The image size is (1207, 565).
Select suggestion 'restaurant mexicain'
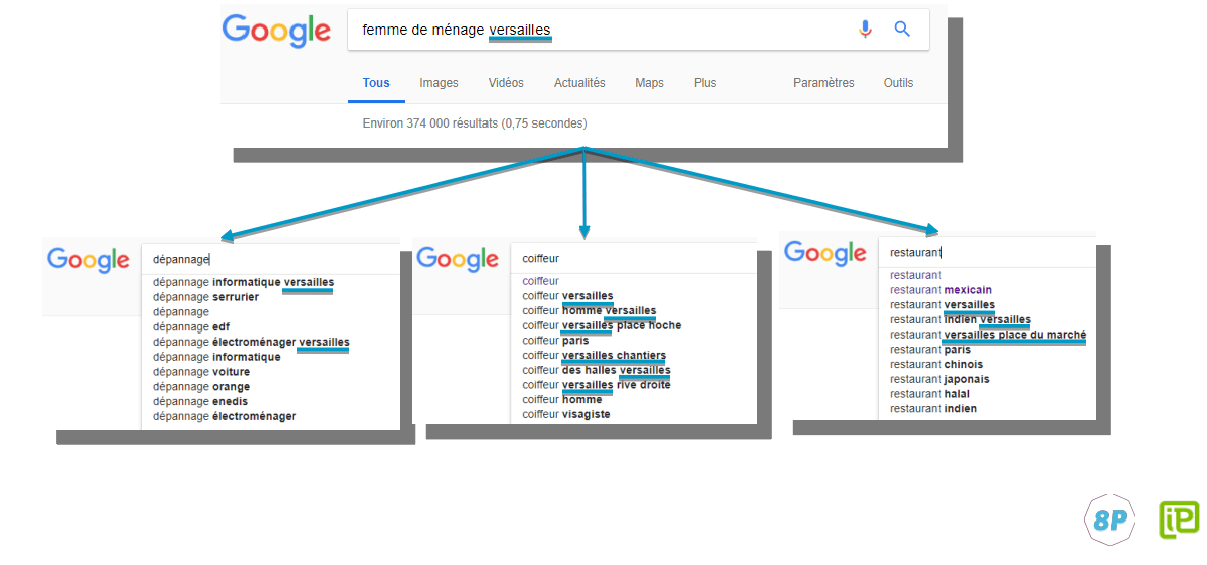[x=941, y=290]
